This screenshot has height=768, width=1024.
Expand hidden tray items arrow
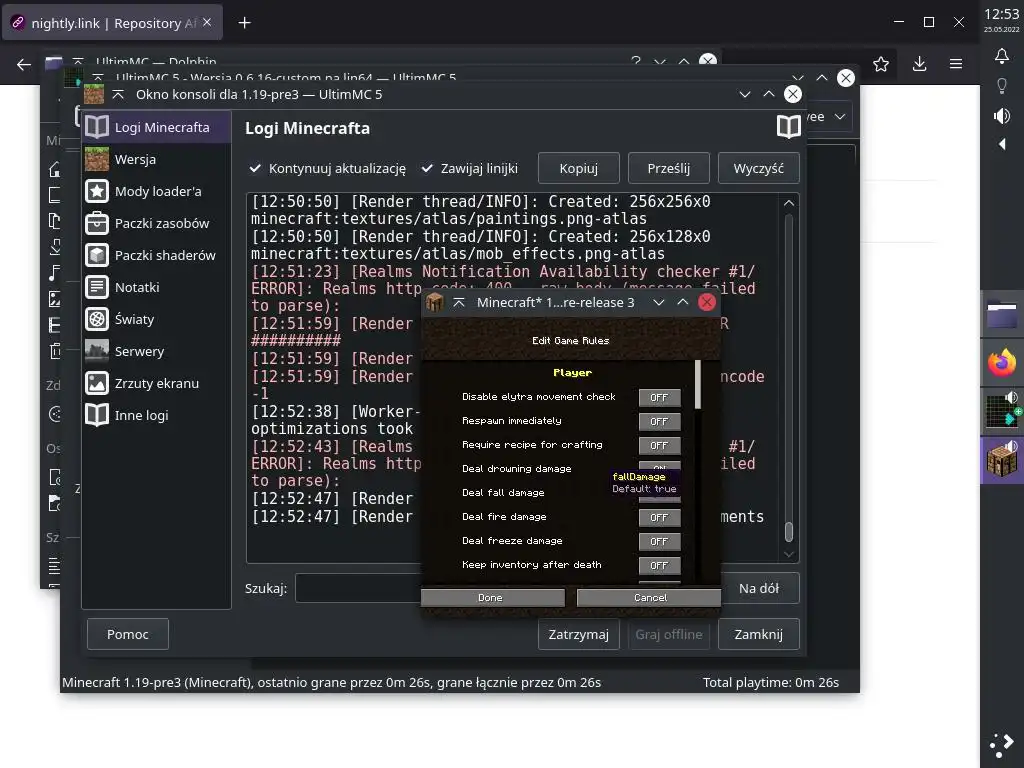[1002, 144]
